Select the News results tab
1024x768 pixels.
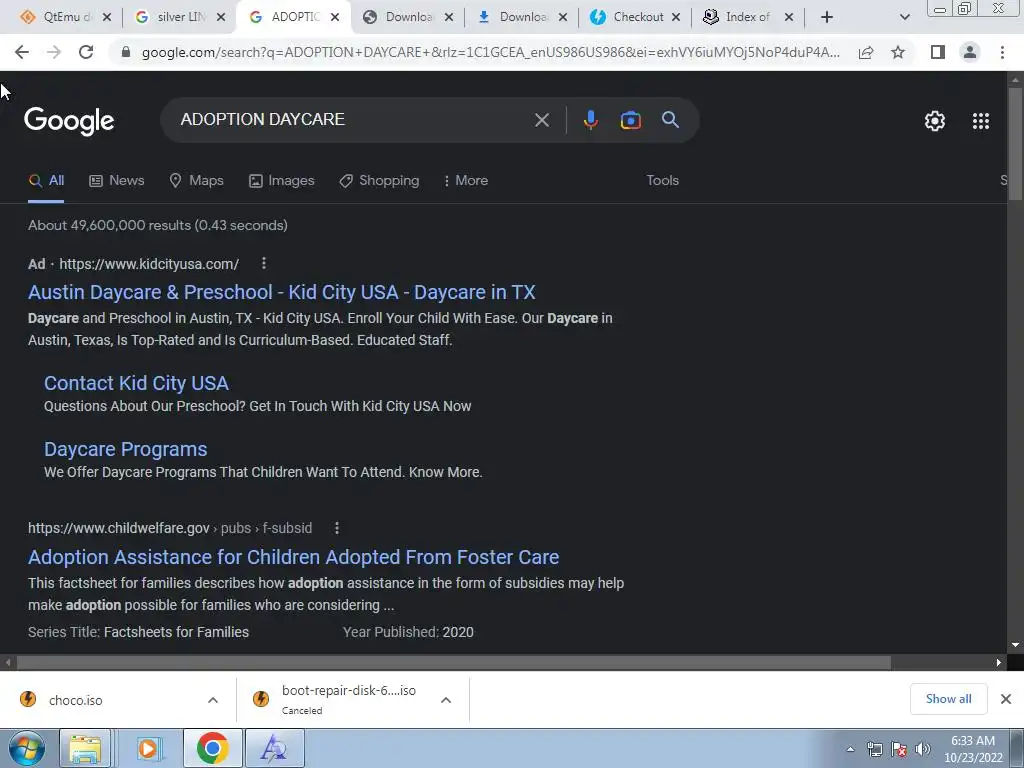click(117, 181)
